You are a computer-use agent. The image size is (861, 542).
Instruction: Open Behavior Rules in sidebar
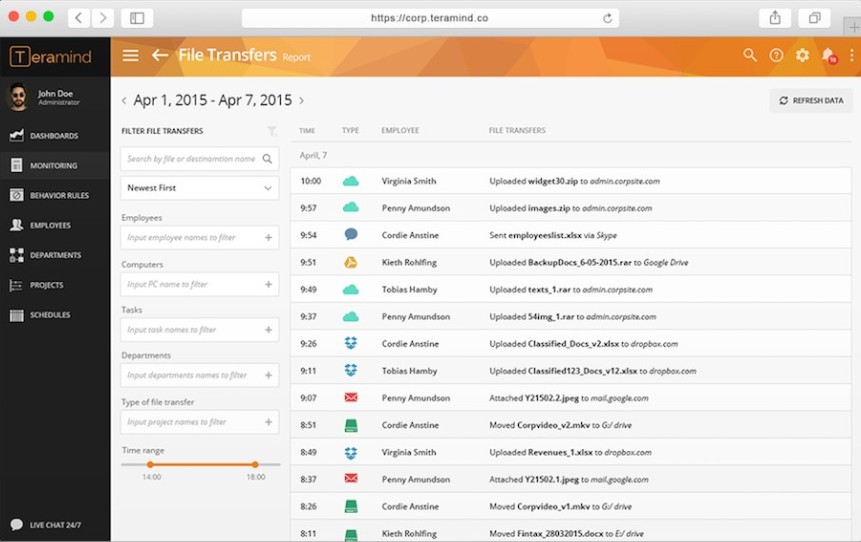(x=55, y=195)
